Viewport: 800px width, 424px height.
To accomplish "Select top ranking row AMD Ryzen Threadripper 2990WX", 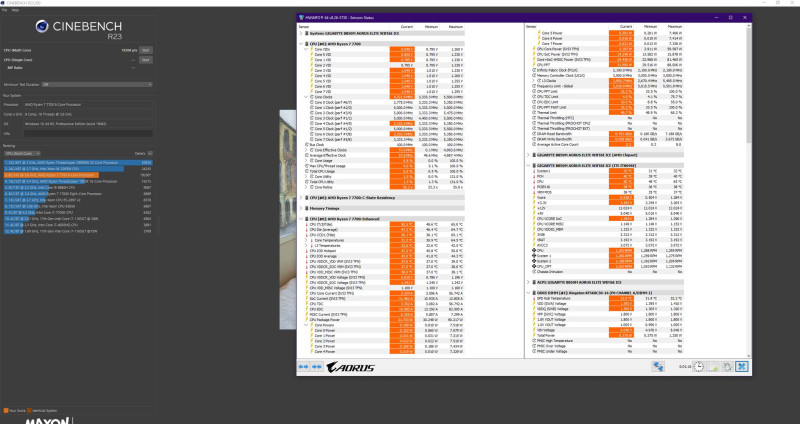I will pos(78,163).
